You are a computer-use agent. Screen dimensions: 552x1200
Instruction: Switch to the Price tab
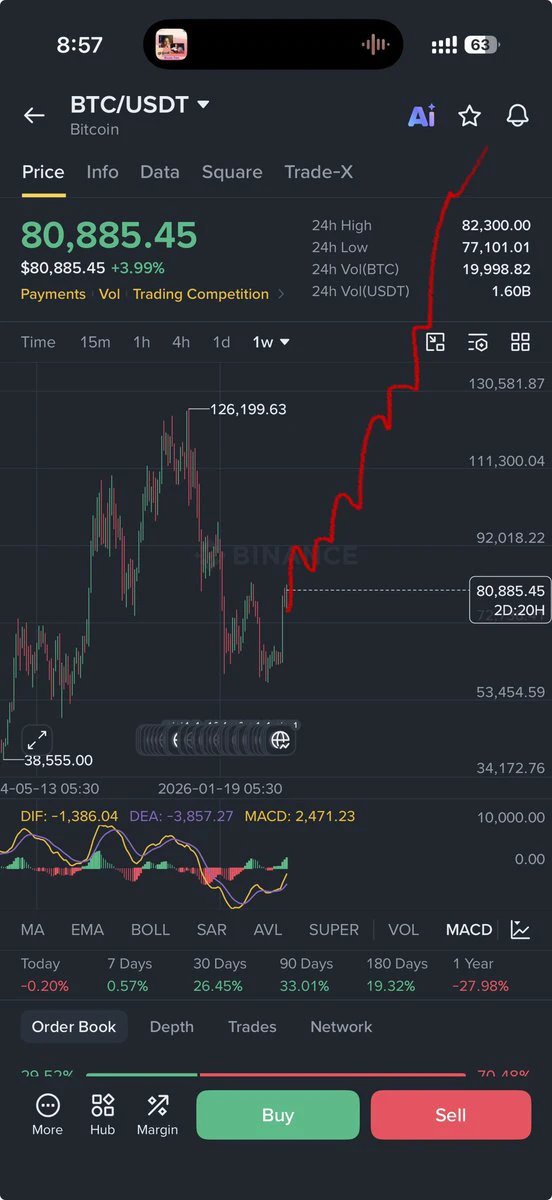(43, 172)
